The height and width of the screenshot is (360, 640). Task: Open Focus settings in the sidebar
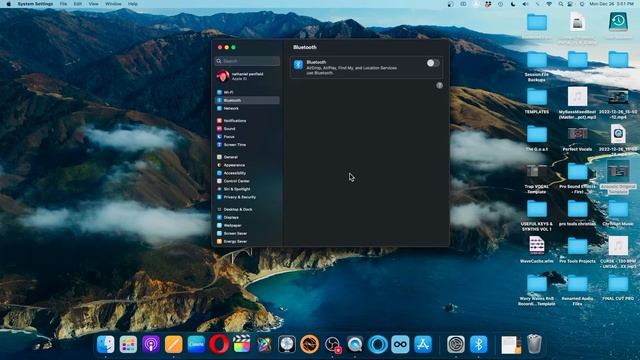coord(247,136)
